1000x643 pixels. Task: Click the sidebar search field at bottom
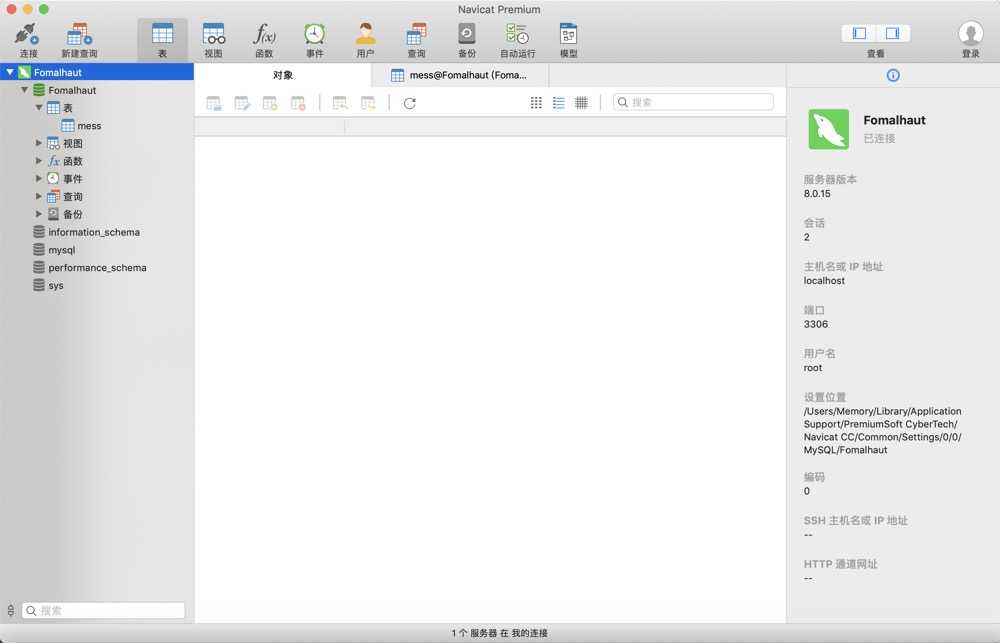[103, 610]
